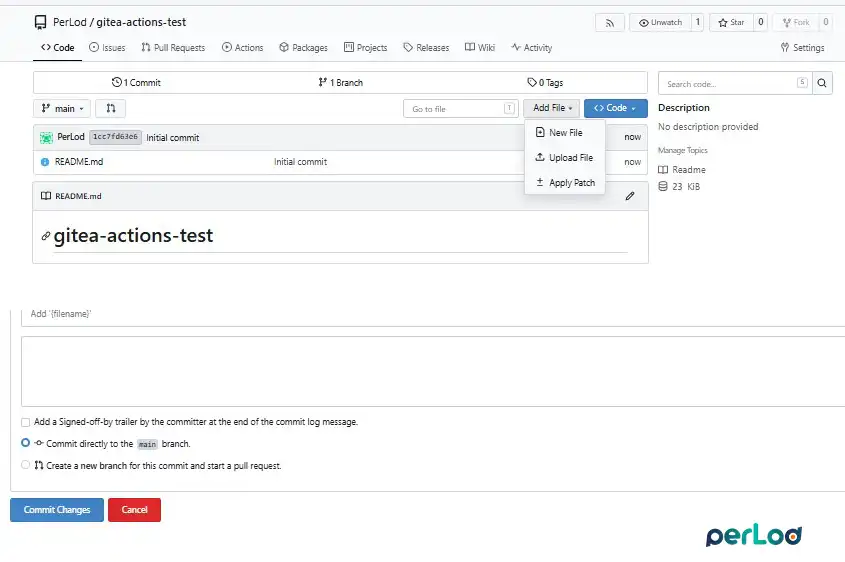Open the Packages tab
Viewport: 845px width, 562px height.
coord(303,47)
